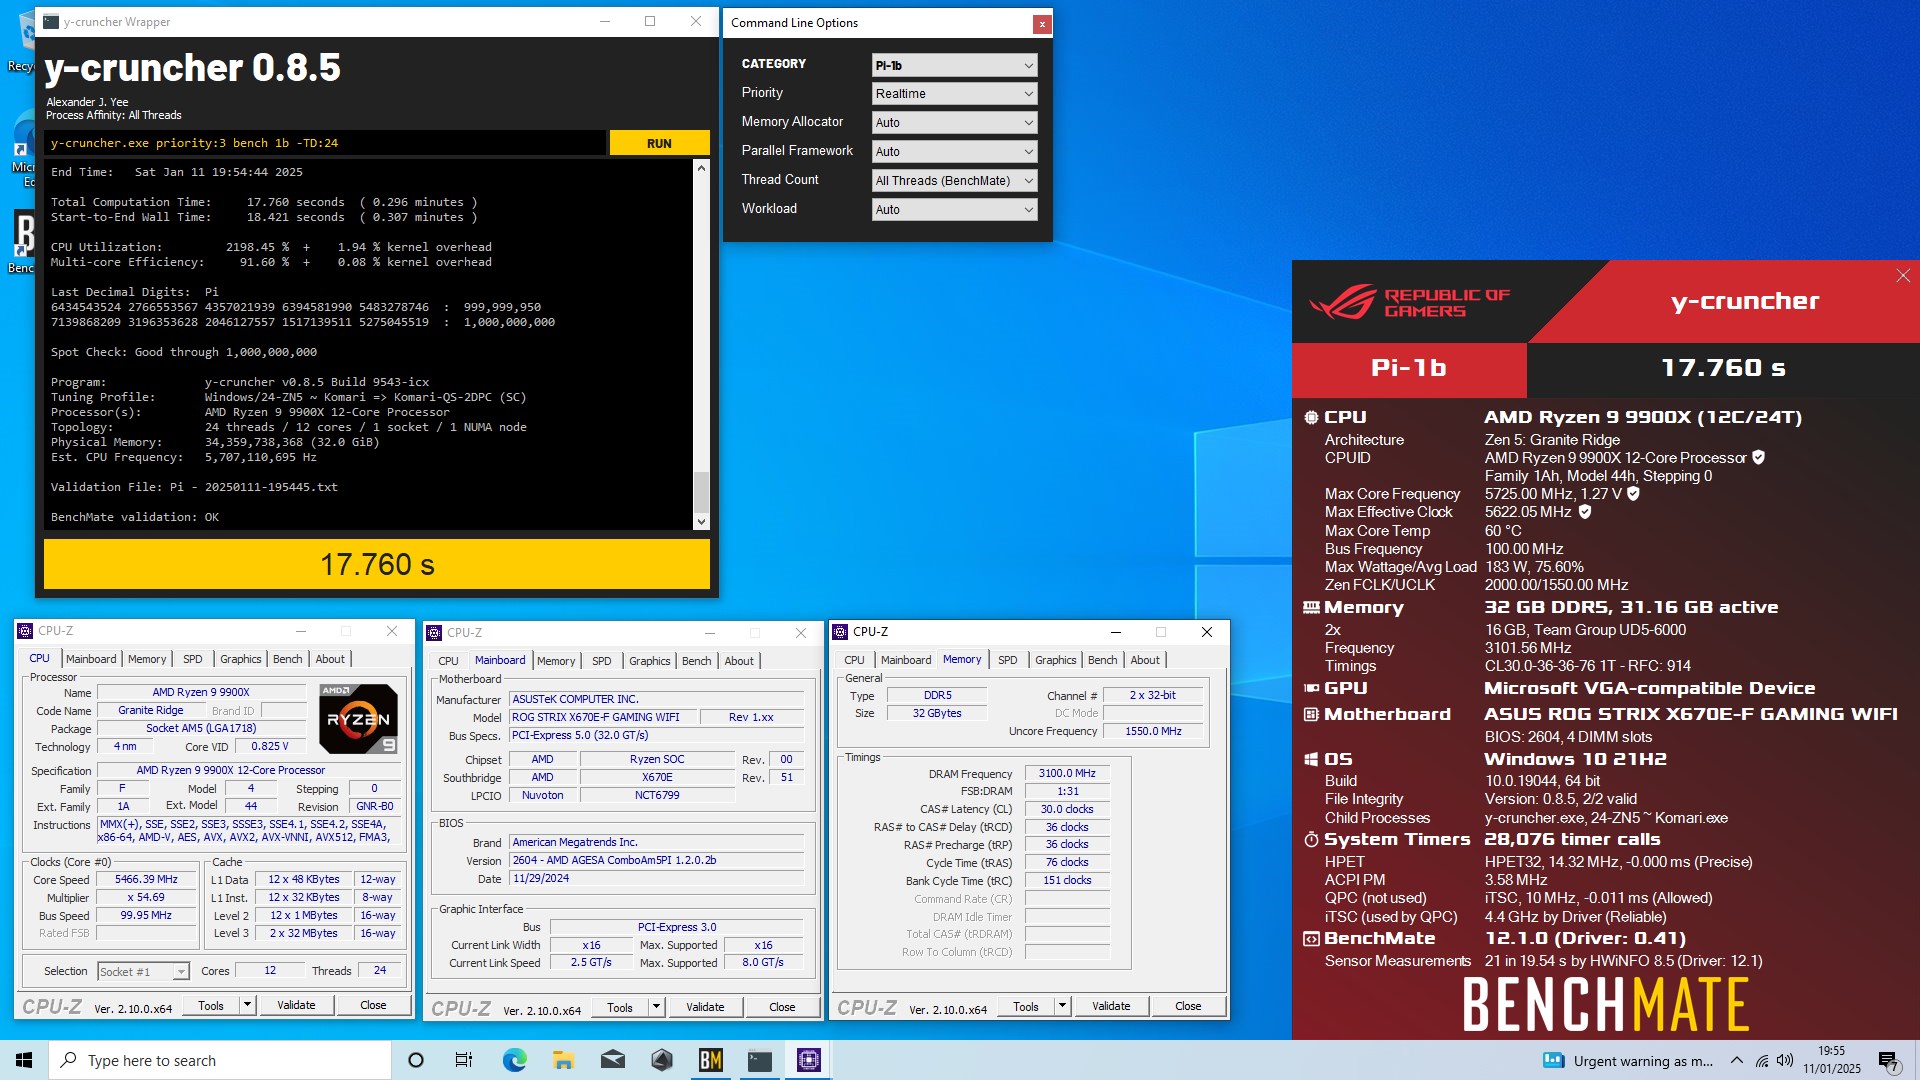Open the CATEGORY dropdown showing Pi-1b
1920x1080 pixels.
954,65
